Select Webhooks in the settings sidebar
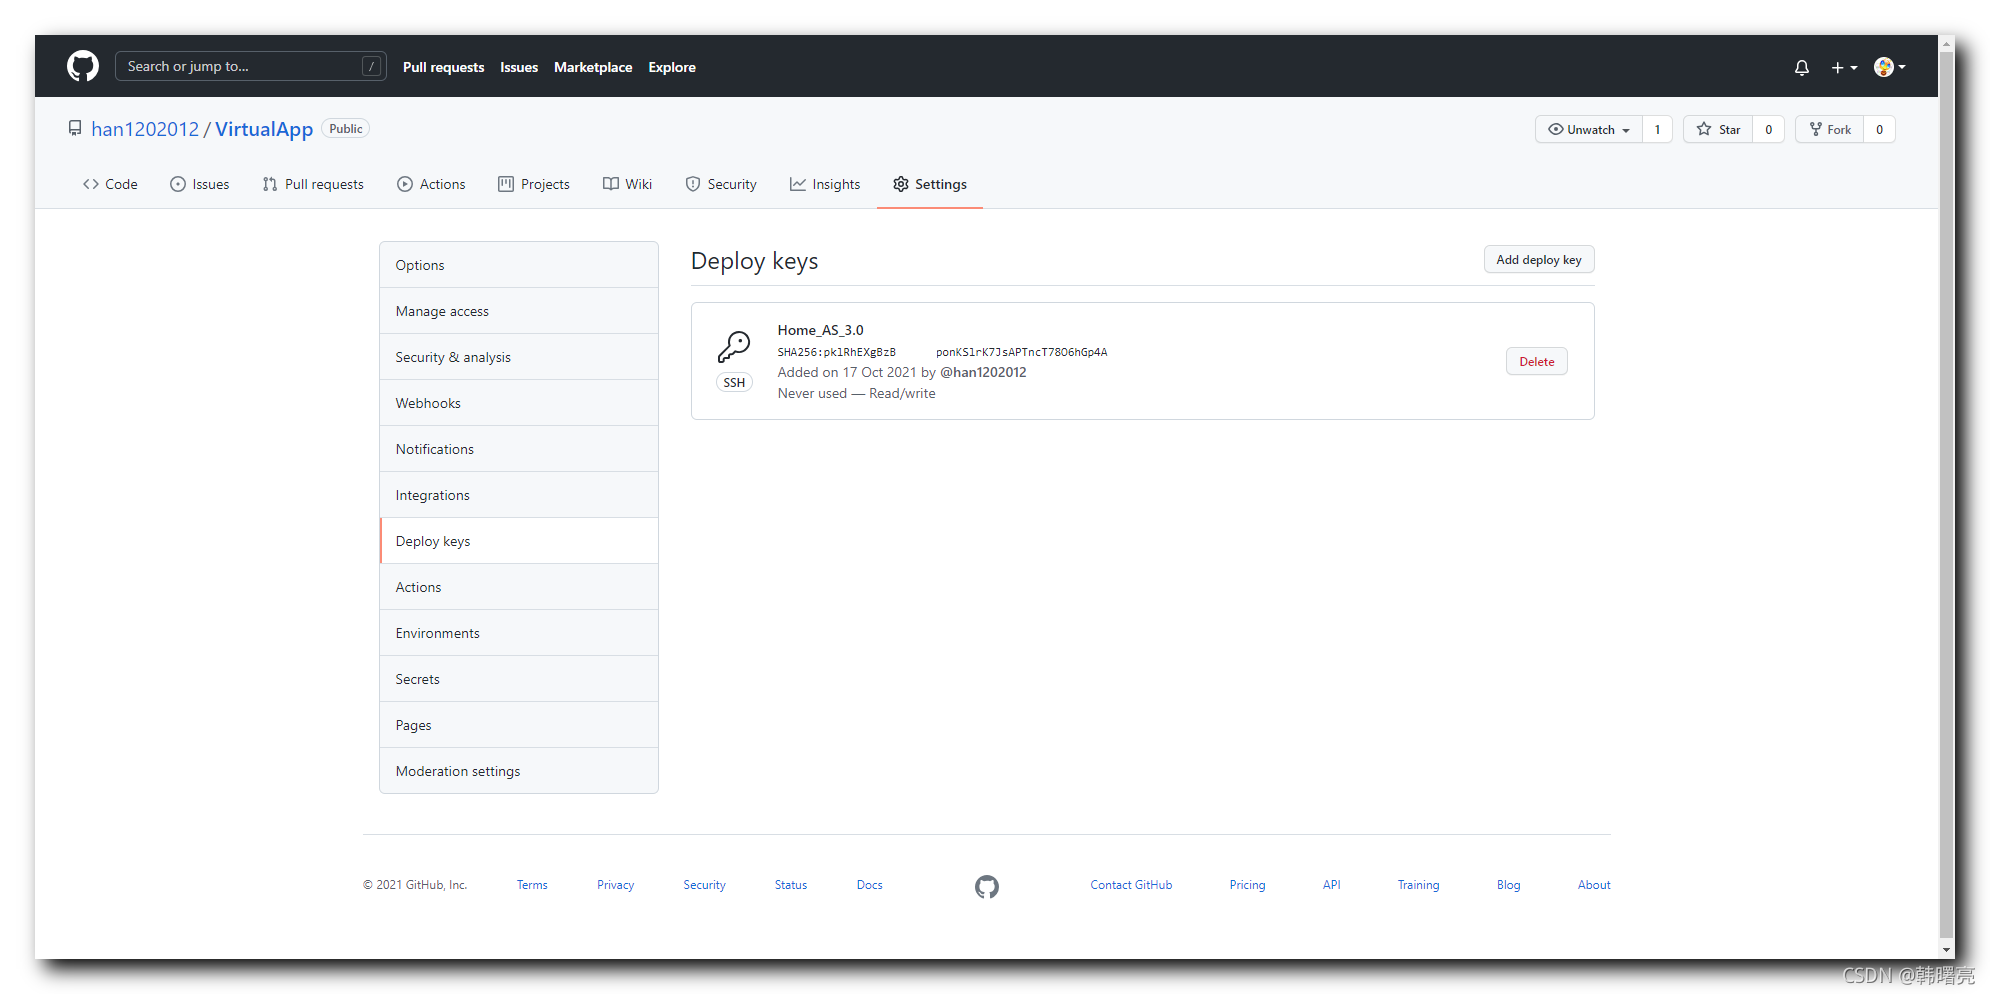This screenshot has width=1990, height=994. (428, 402)
